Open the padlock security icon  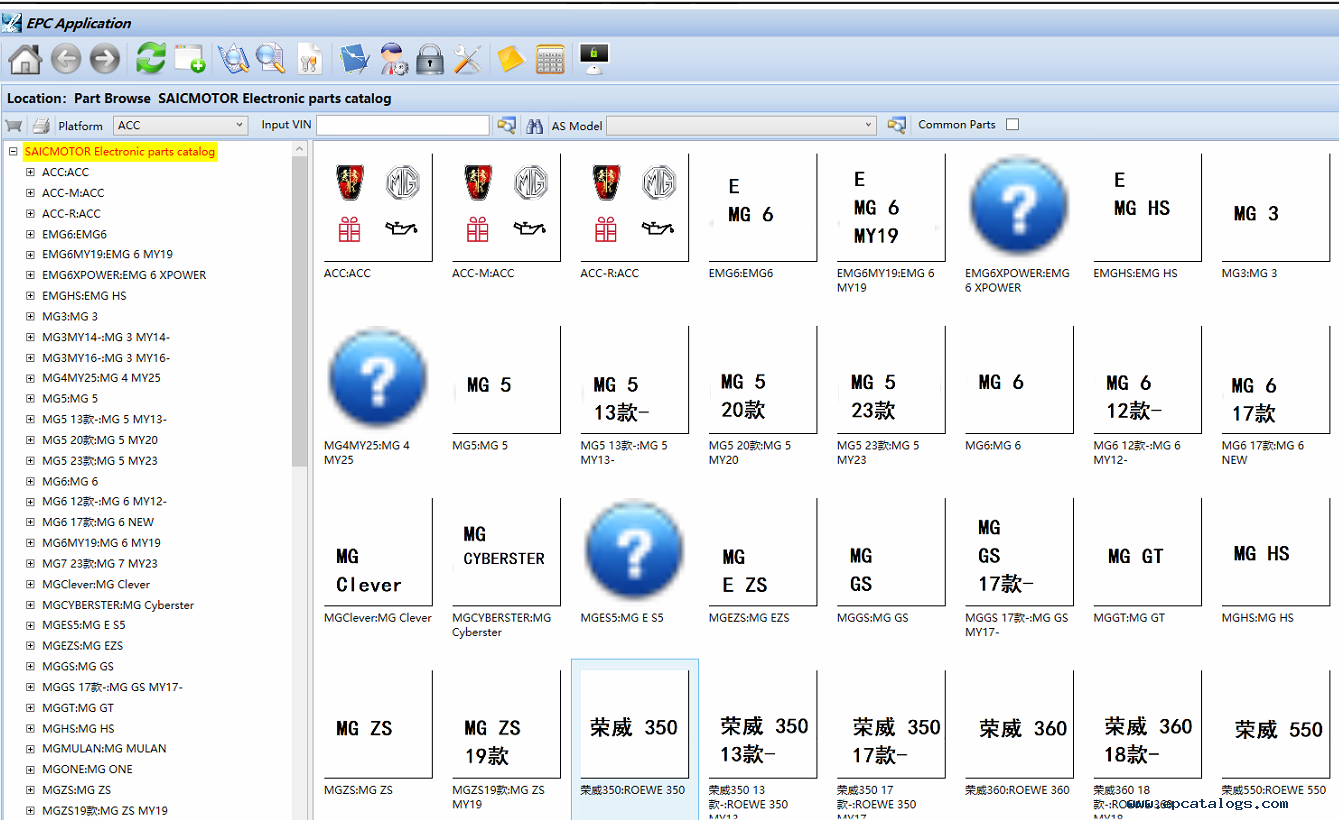point(430,59)
